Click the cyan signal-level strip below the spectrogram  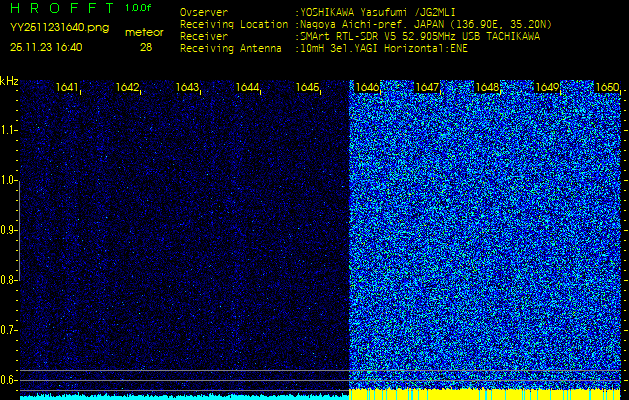[185, 397]
